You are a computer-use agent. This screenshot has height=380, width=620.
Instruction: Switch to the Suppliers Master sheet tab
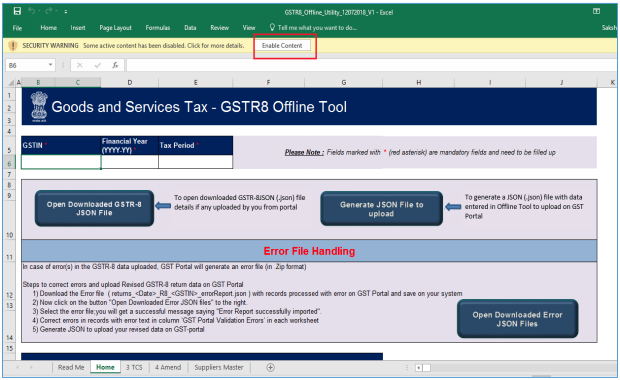[219, 367]
